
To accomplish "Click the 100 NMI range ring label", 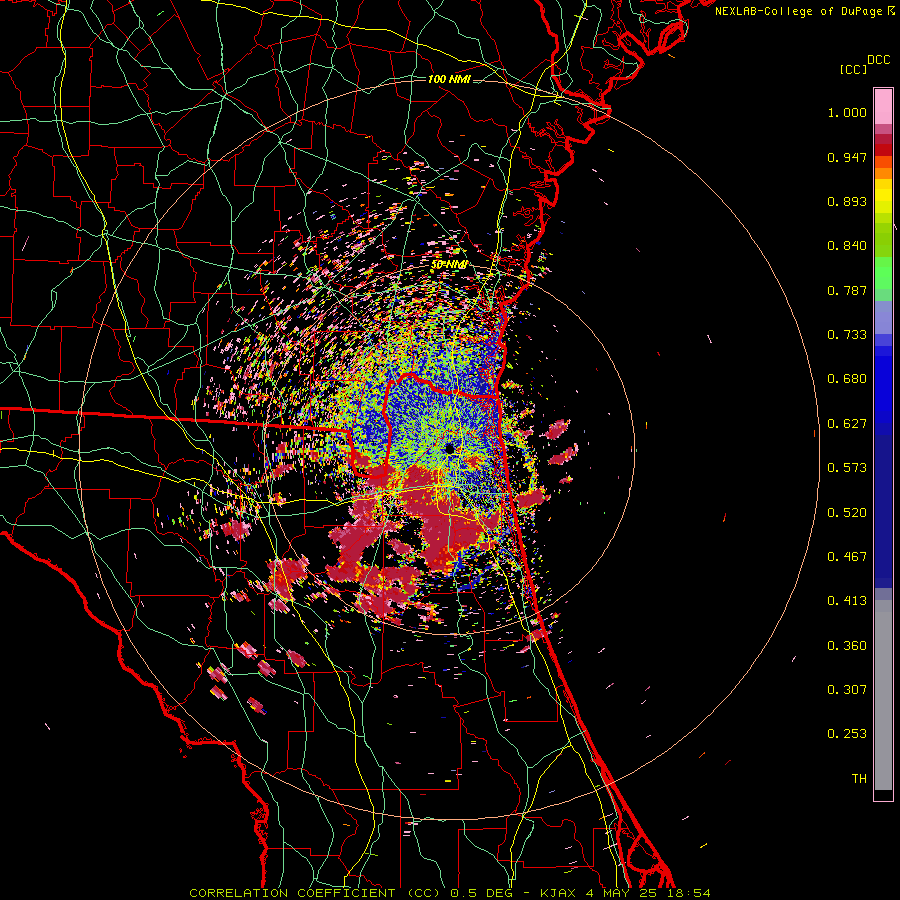I will click(449, 79).
